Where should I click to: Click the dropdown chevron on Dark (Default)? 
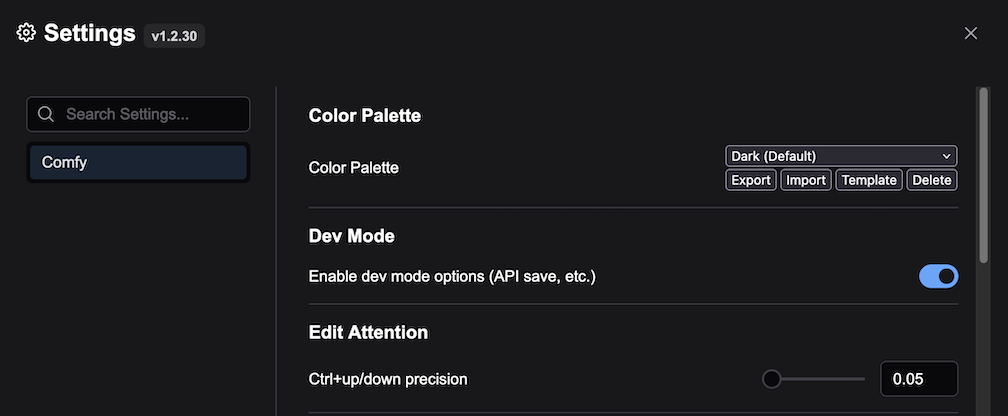click(x=946, y=156)
